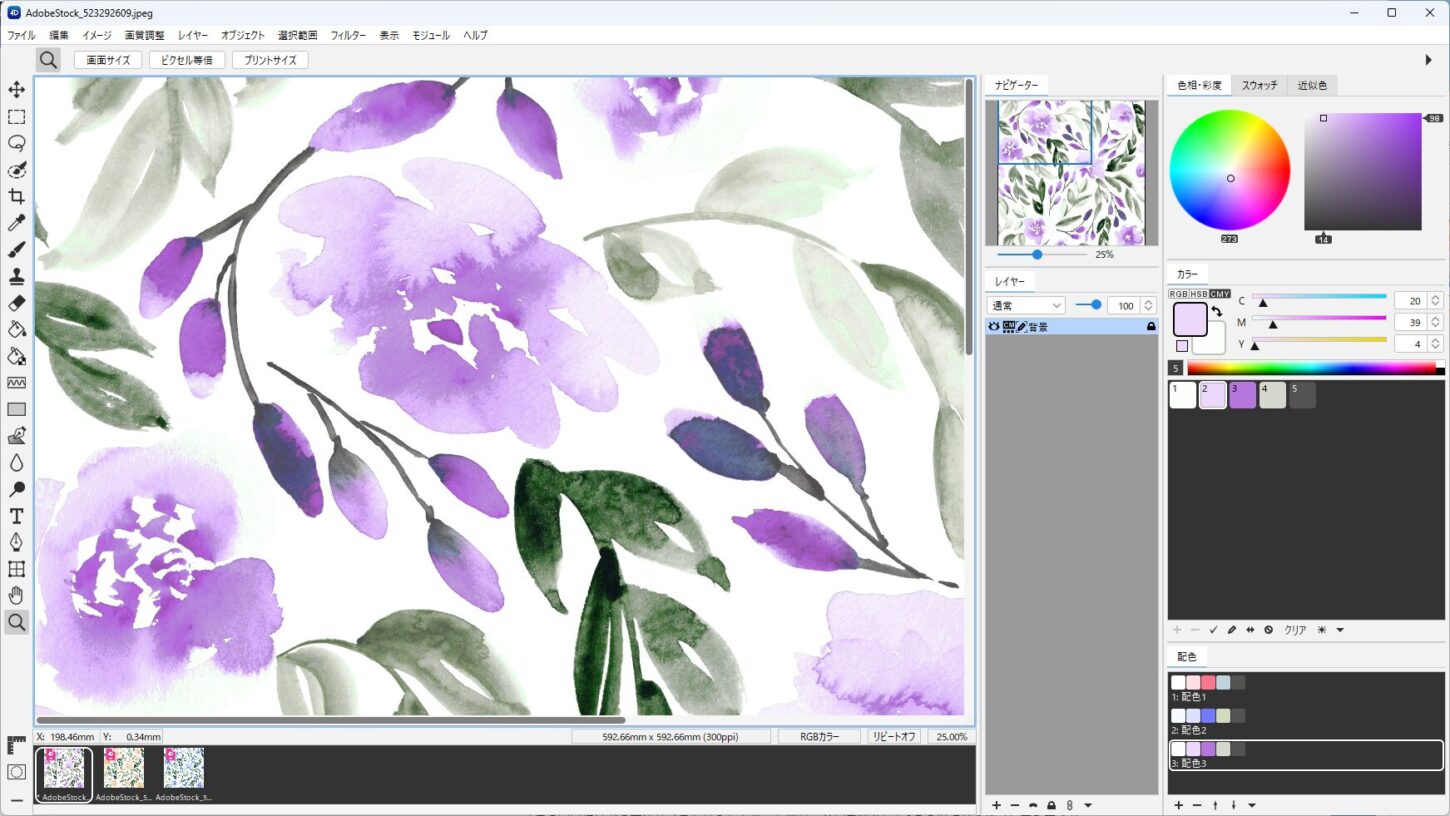Select purple swatch number 3
This screenshot has width=1450, height=816.
(x=1243, y=395)
